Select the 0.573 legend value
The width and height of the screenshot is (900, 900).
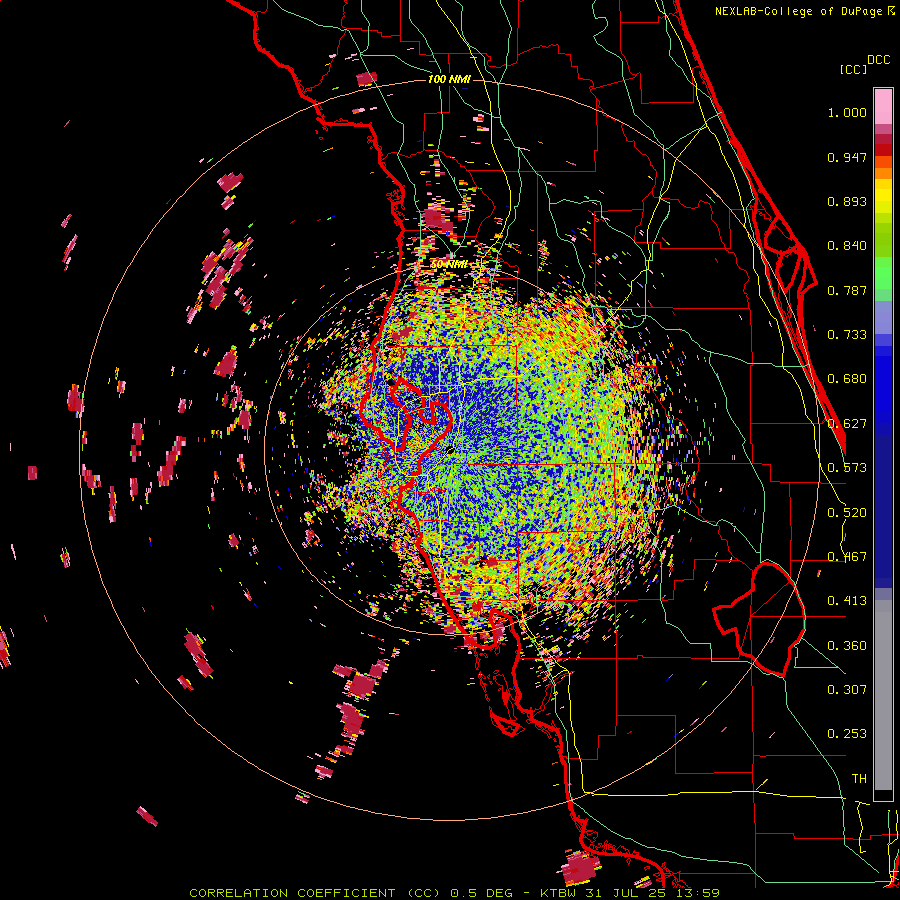pyautogui.click(x=847, y=468)
